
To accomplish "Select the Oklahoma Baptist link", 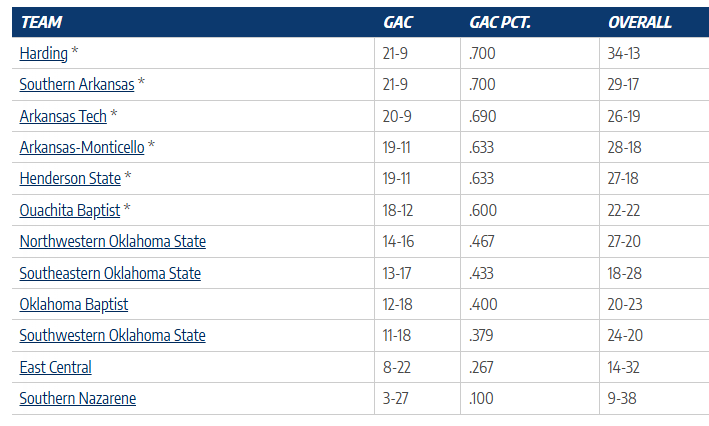I will (74, 304).
